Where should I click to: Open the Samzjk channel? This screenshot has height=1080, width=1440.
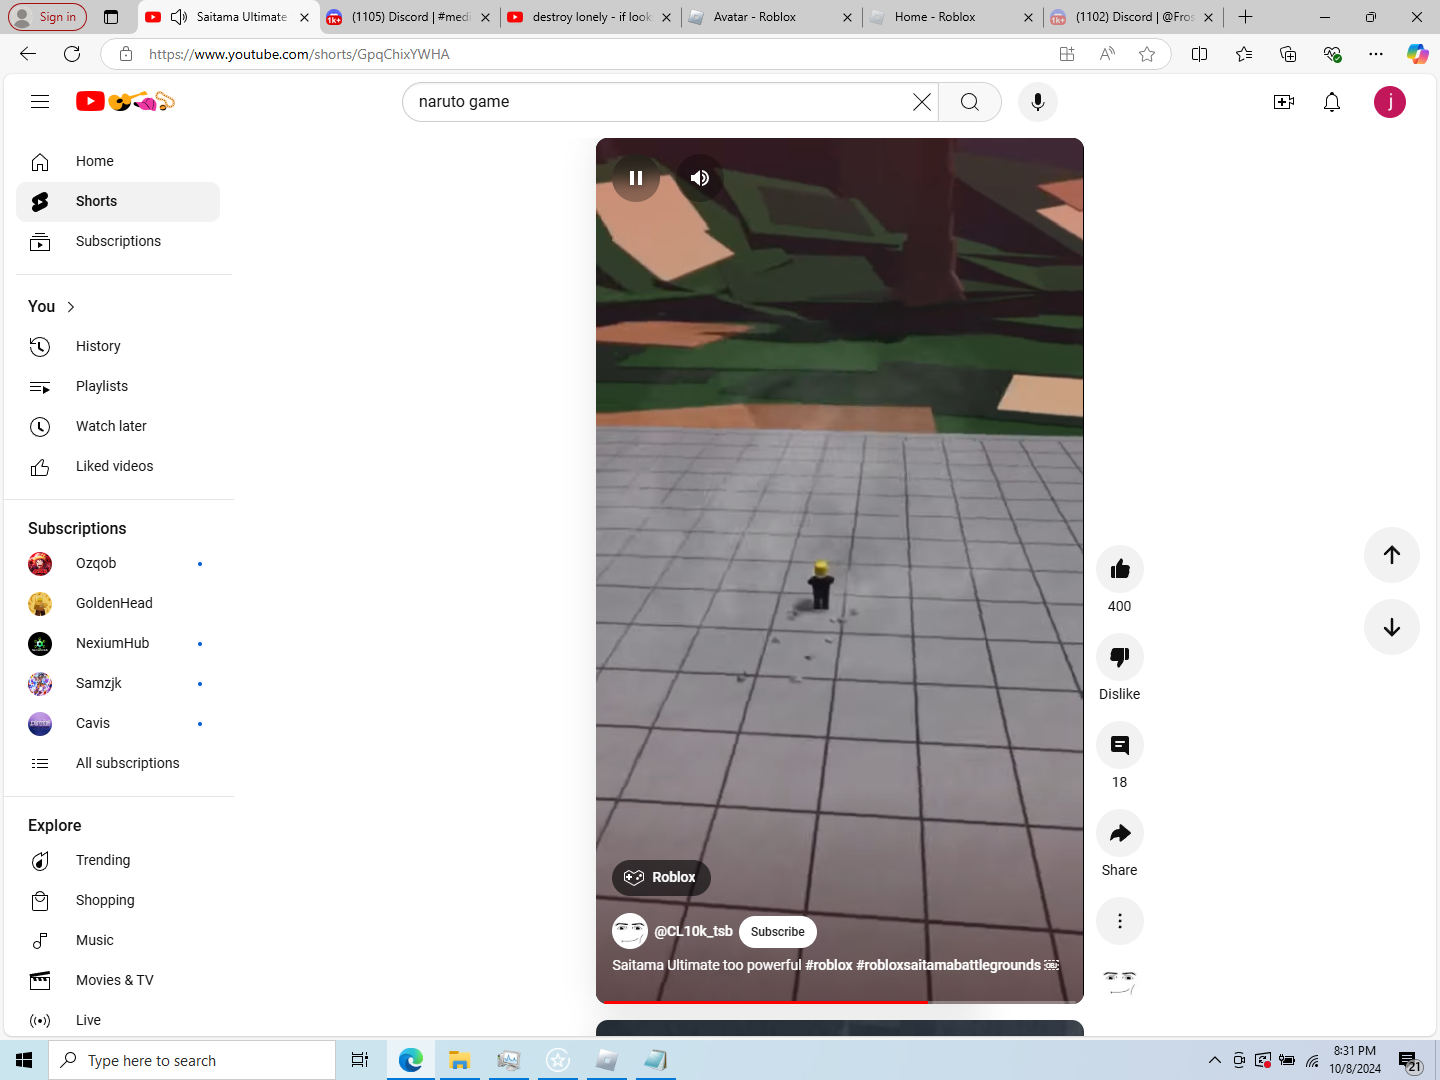point(118,683)
